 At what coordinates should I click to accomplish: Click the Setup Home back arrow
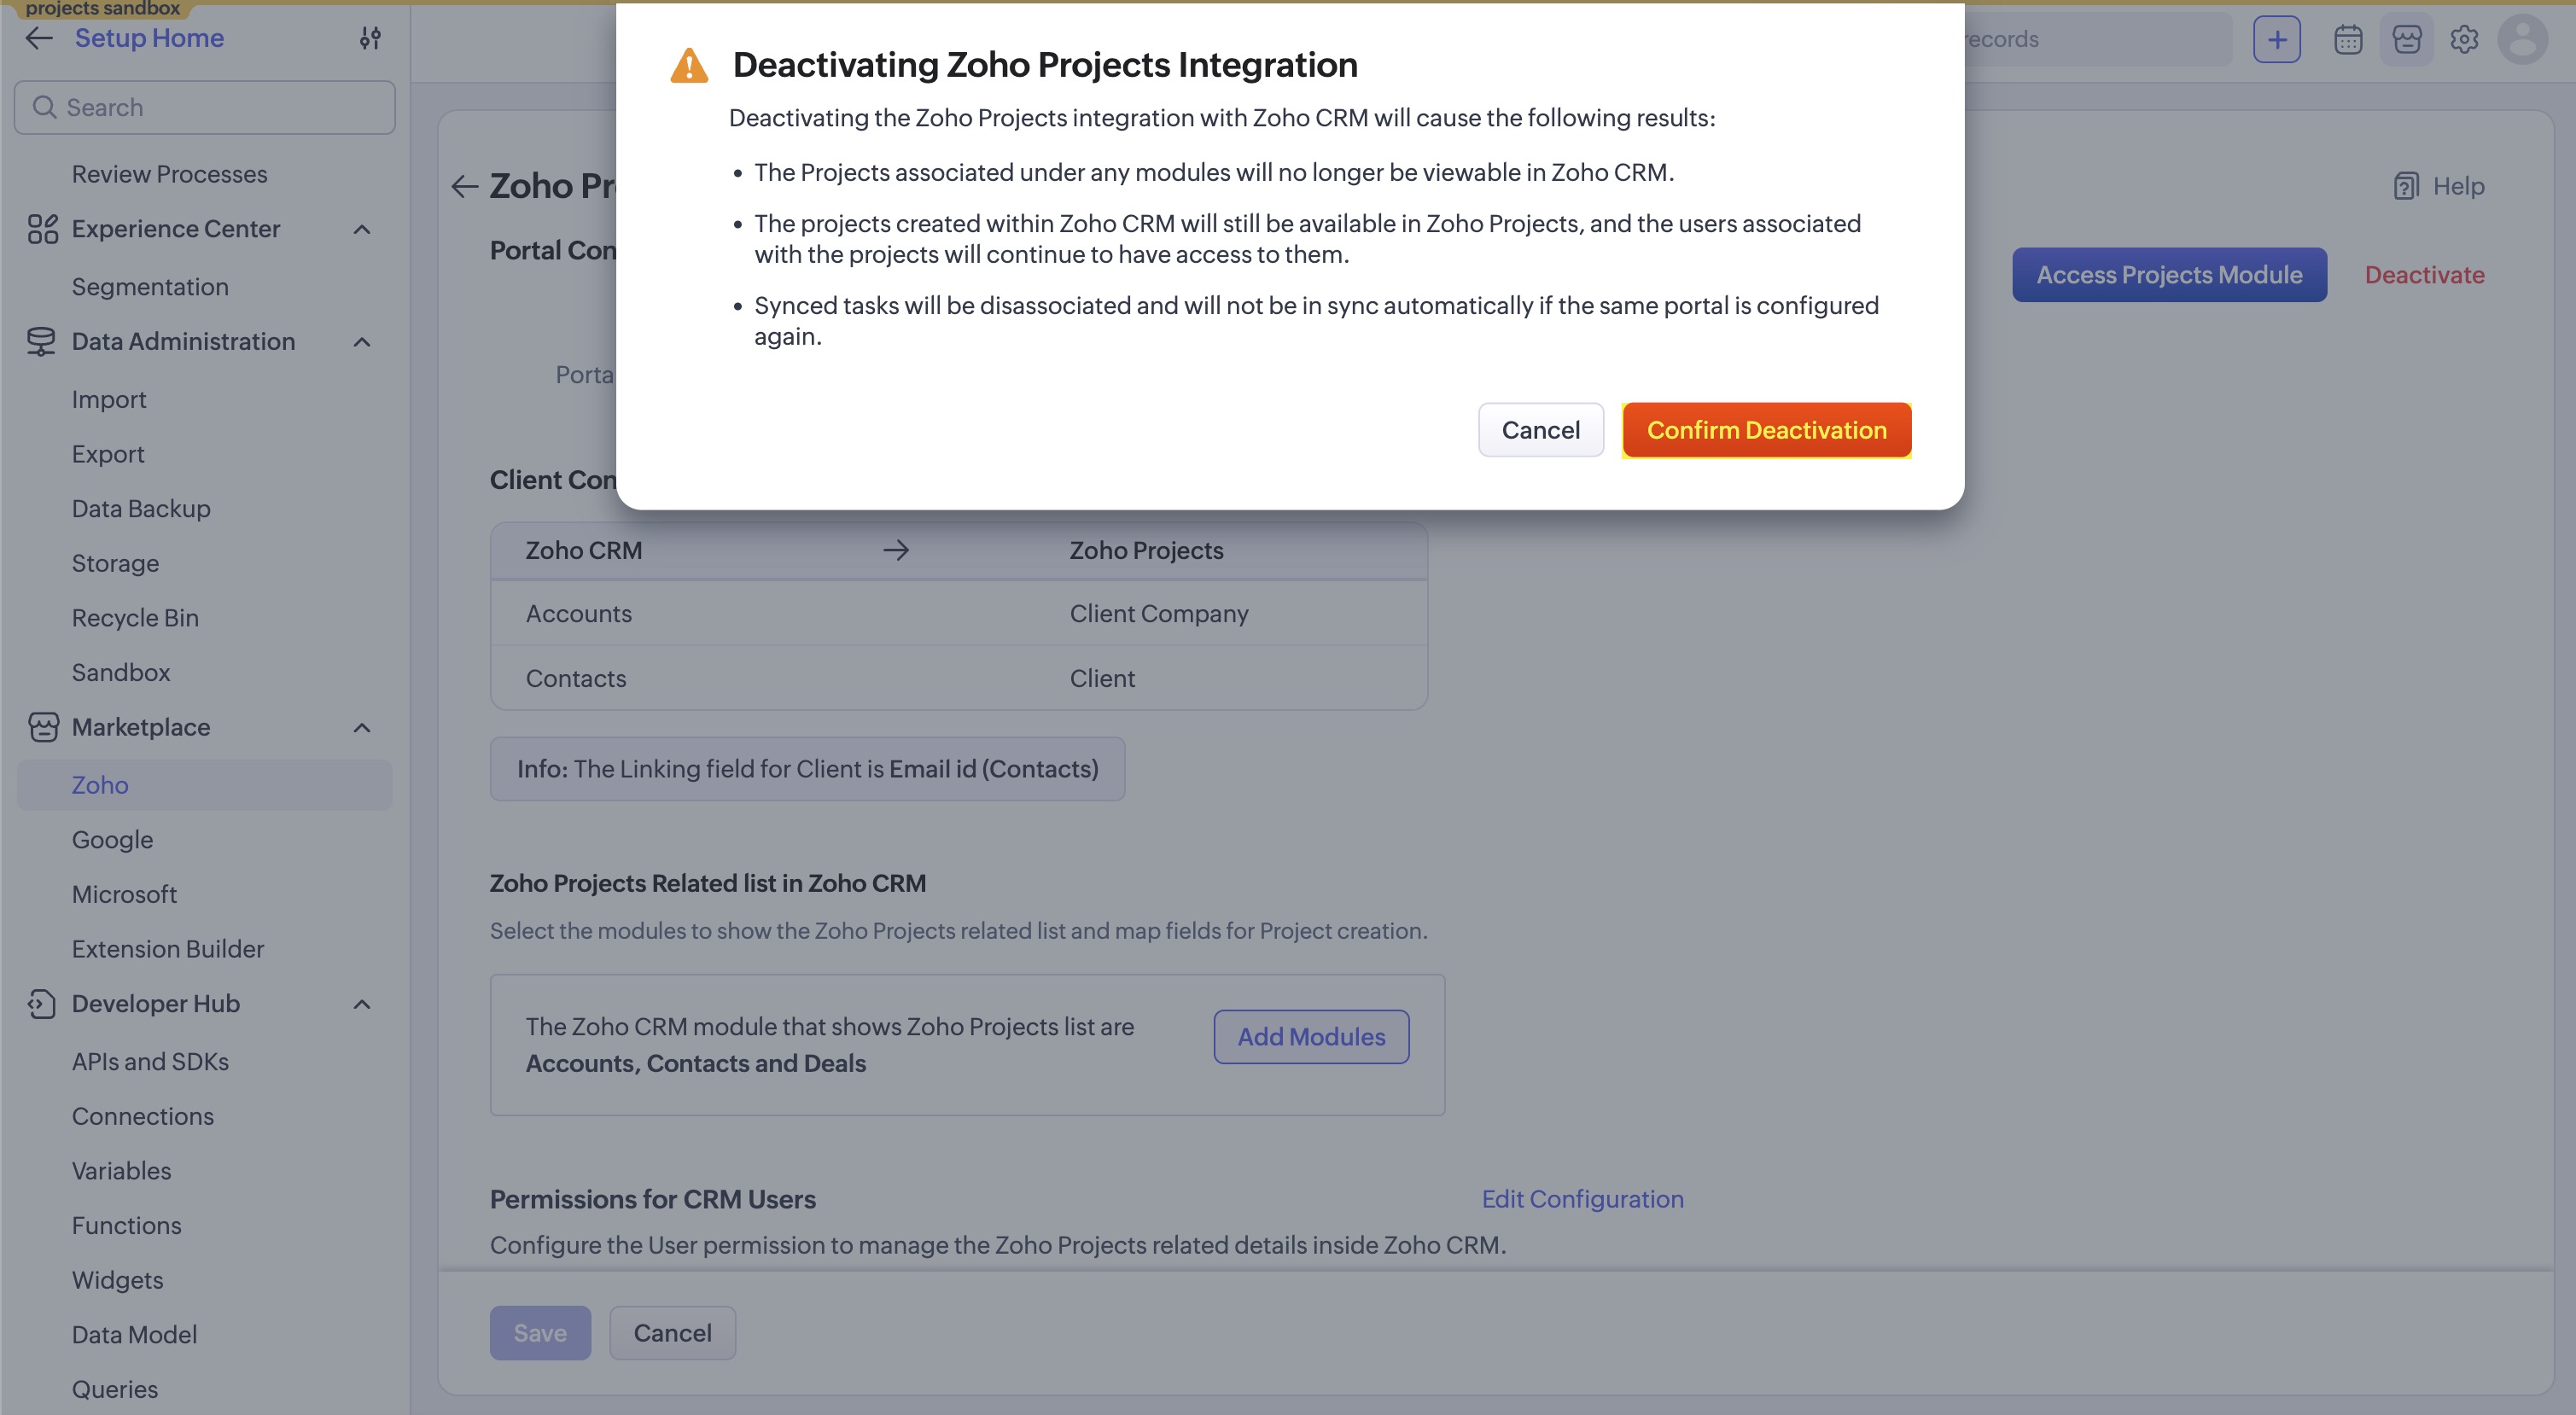(x=39, y=38)
